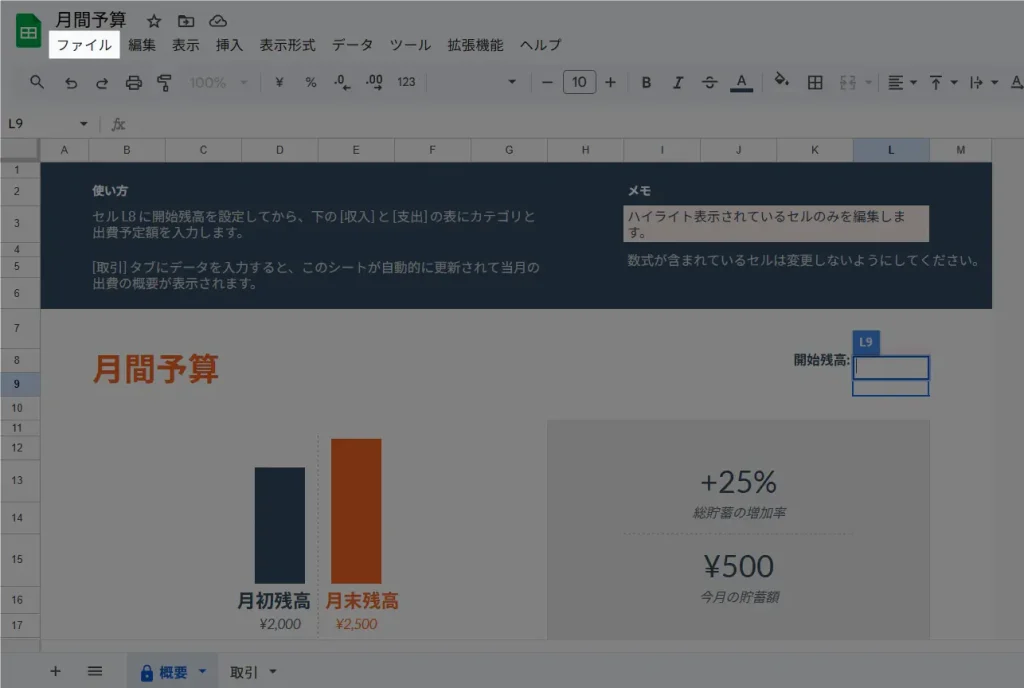1024x688 pixels.
Task: Open the ツール menu
Action: 410,45
